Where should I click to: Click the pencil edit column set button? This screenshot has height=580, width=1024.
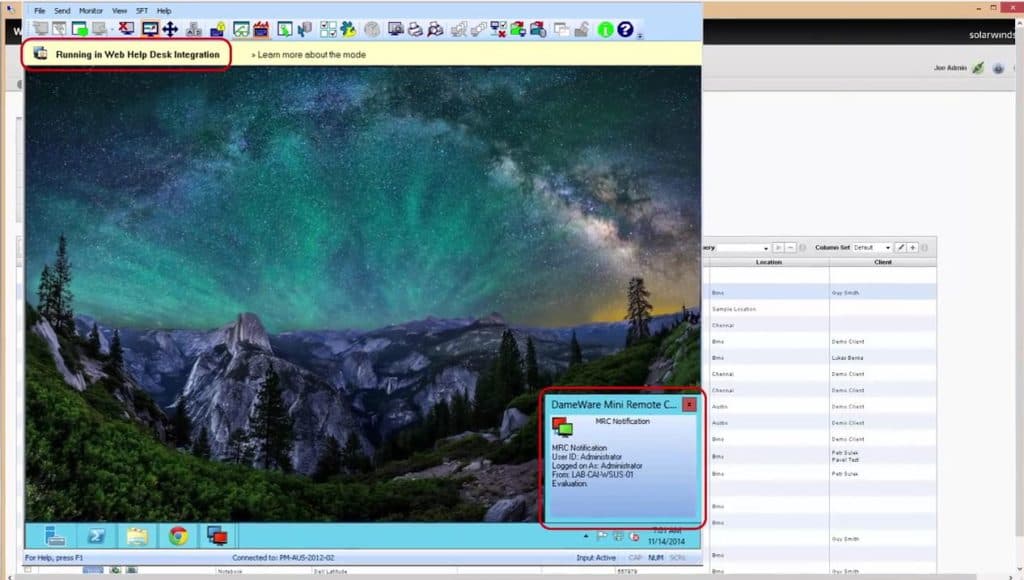click(x=901, y=248)
